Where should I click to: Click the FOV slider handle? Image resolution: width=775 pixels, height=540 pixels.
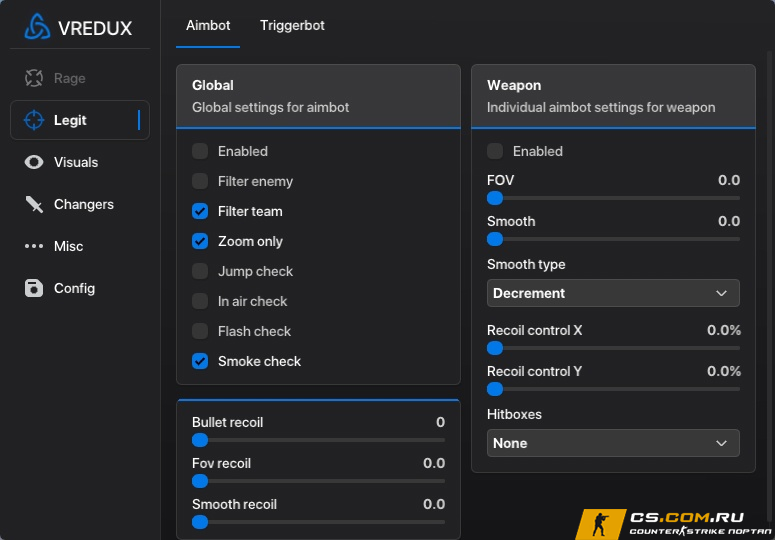[495, 198]
